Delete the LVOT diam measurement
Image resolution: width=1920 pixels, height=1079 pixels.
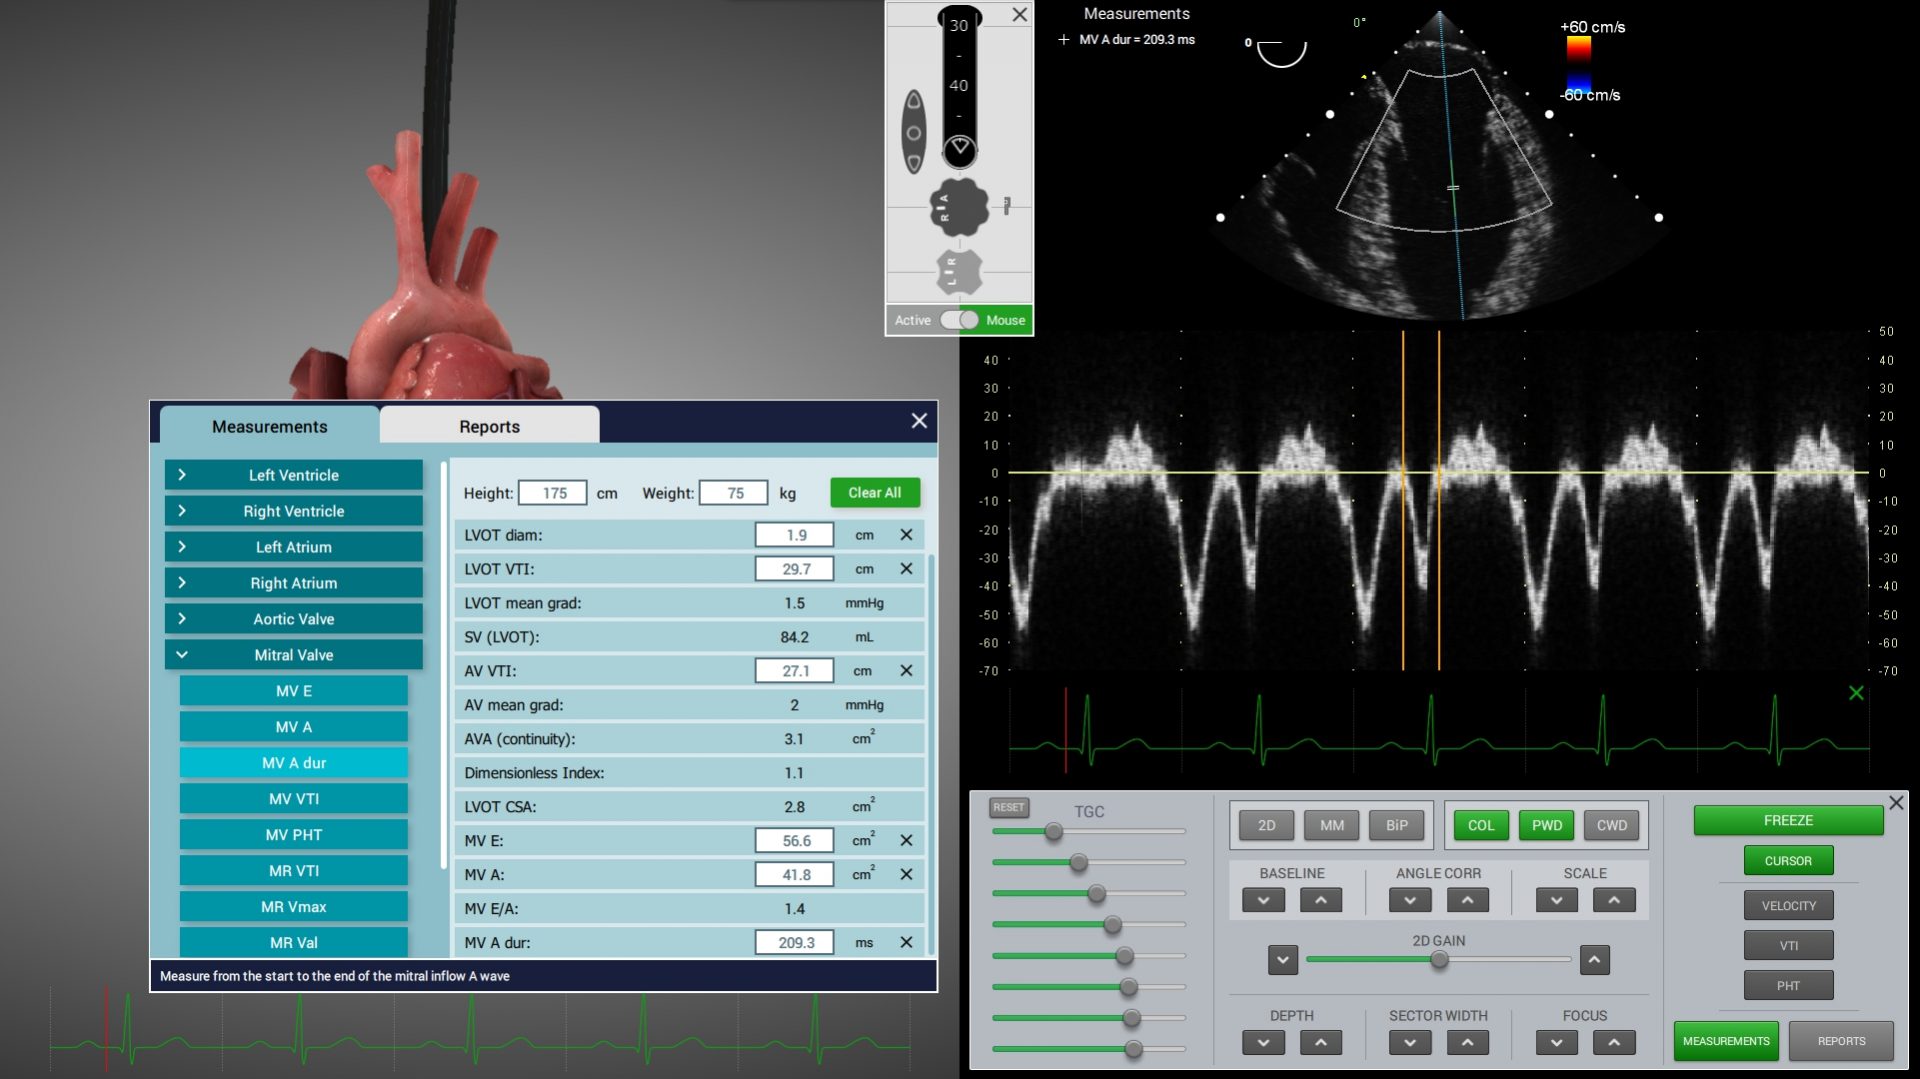[906, 535]
